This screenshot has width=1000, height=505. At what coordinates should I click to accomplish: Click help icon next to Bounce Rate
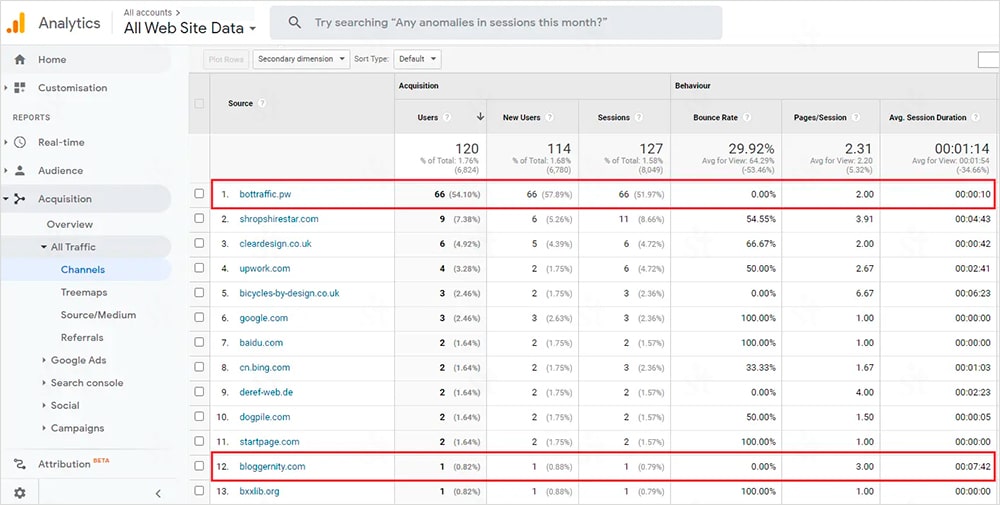click(x=747, y=117)
